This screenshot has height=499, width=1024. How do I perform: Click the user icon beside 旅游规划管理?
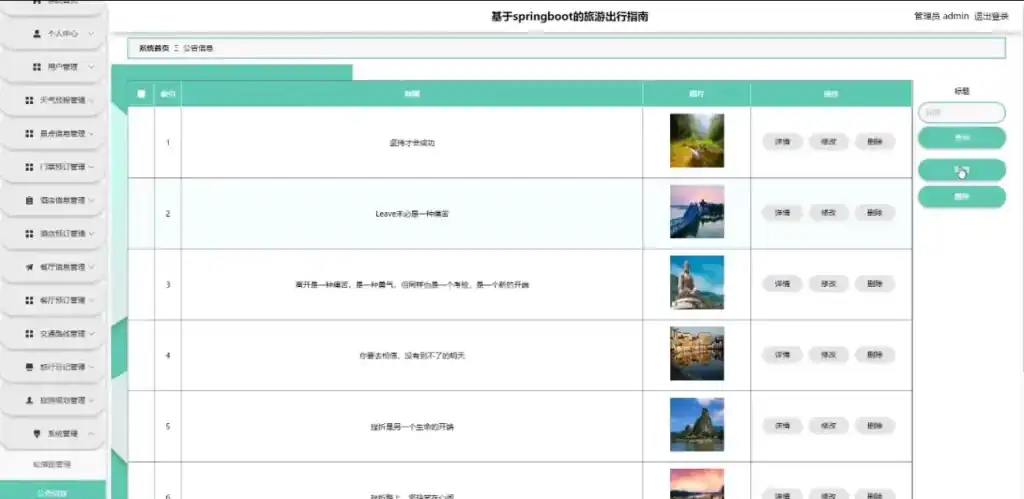(29, 400)
